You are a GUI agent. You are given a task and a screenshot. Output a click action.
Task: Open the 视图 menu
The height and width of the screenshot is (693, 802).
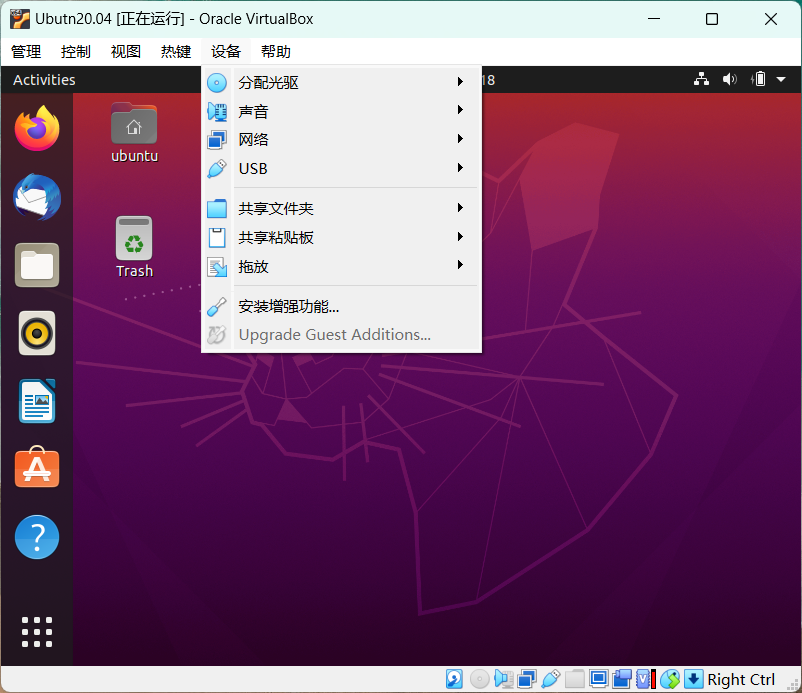126,52
